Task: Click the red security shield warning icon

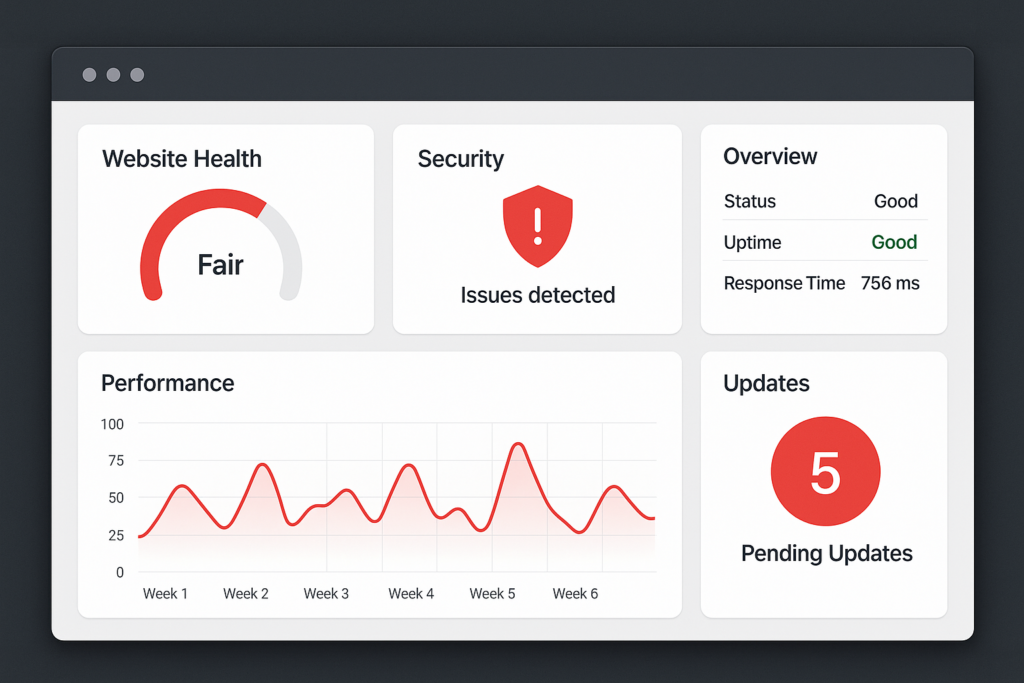Action: (x=537, y=226)
